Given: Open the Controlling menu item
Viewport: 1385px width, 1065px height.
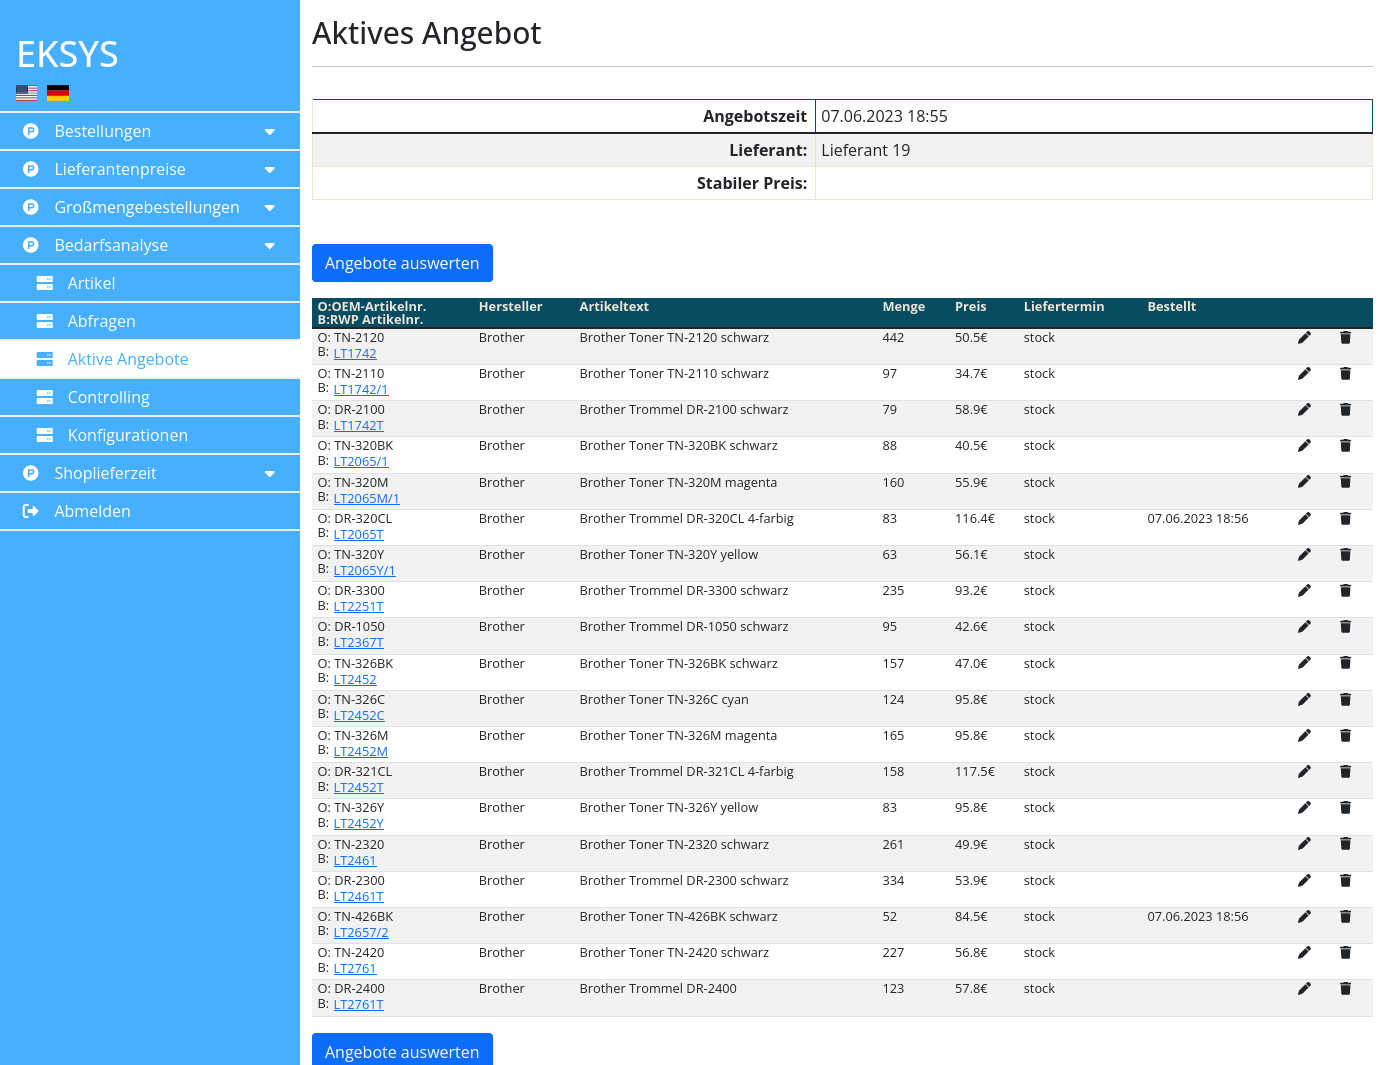Looking at the screenshot, I should [108, 397].
